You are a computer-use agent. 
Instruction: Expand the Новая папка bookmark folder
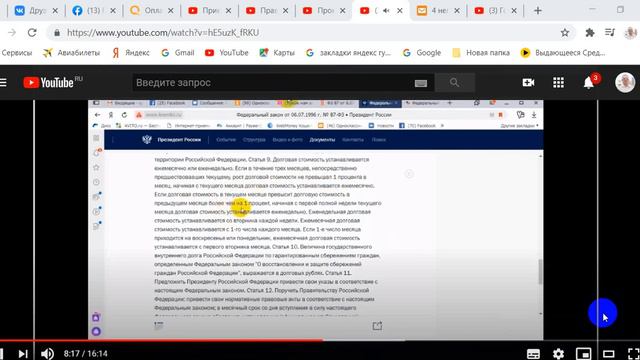point(481,53)
